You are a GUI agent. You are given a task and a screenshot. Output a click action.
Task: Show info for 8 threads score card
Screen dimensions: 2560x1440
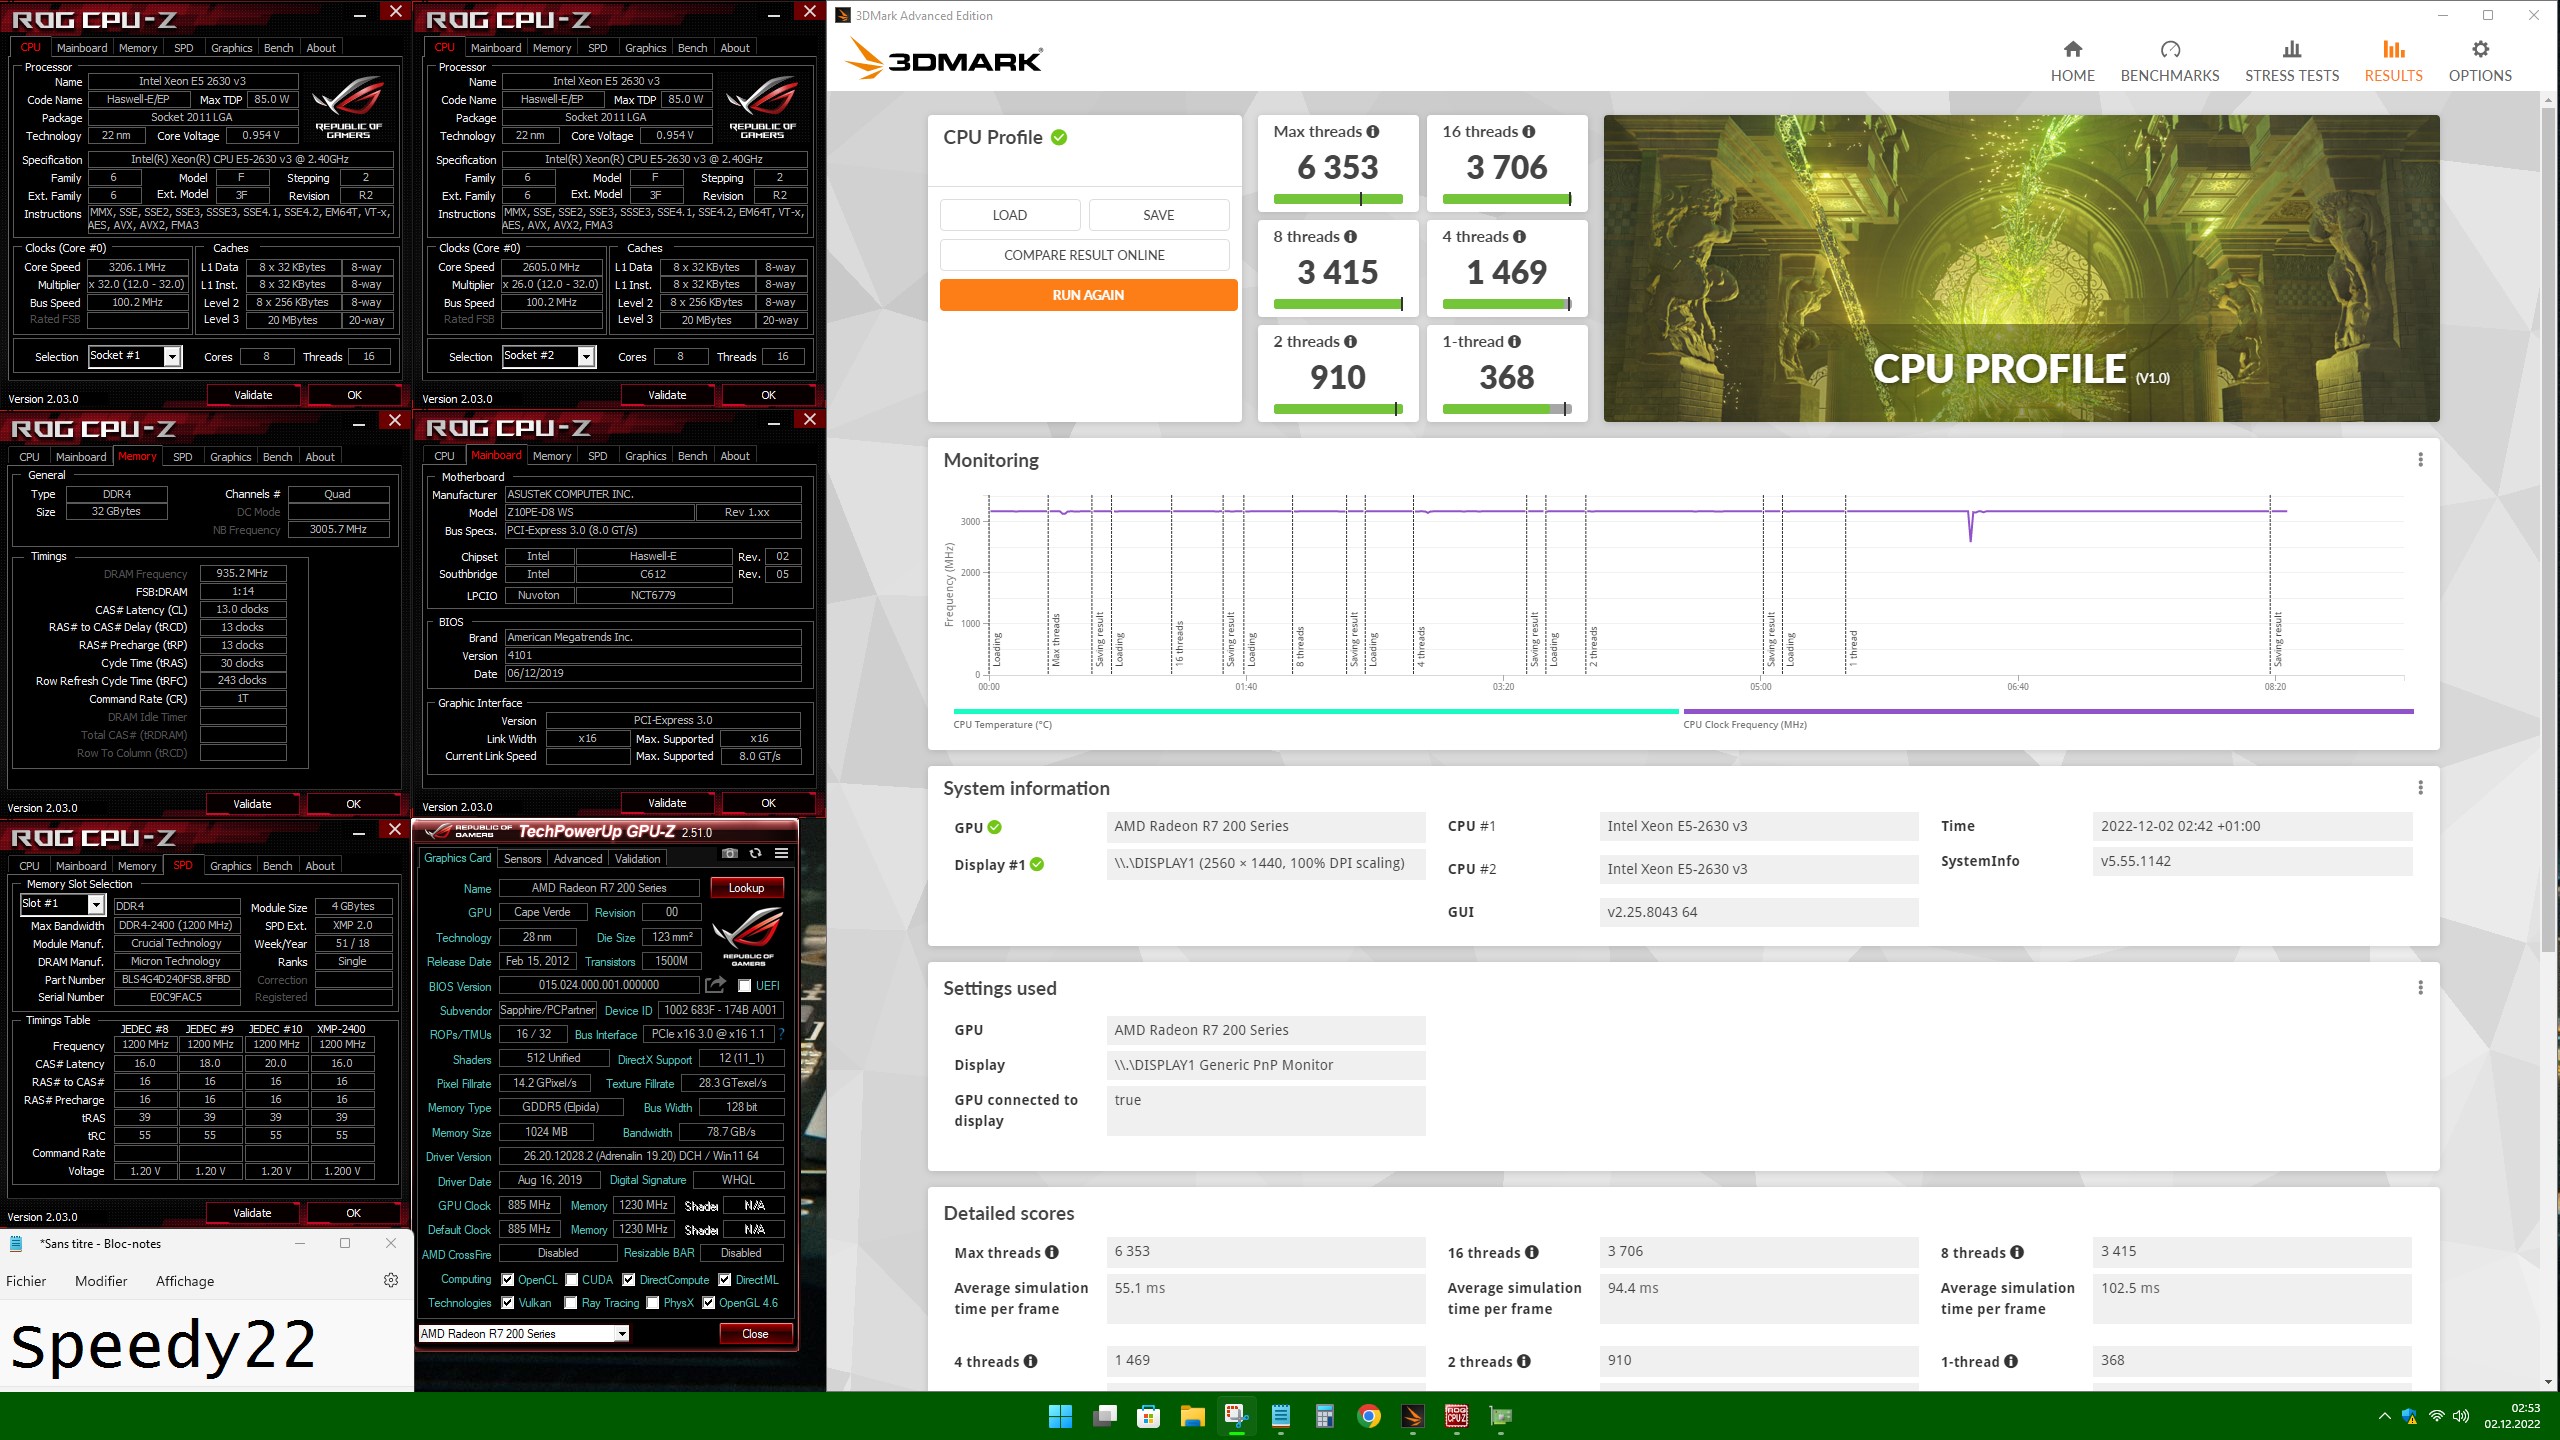(1351, 237)
